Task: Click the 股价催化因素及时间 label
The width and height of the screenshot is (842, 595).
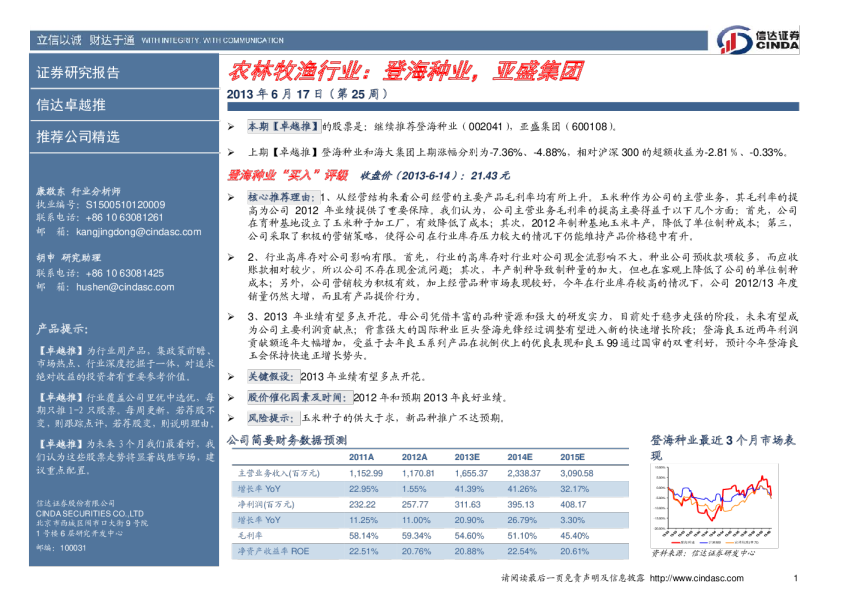Action: click(300, 397)
